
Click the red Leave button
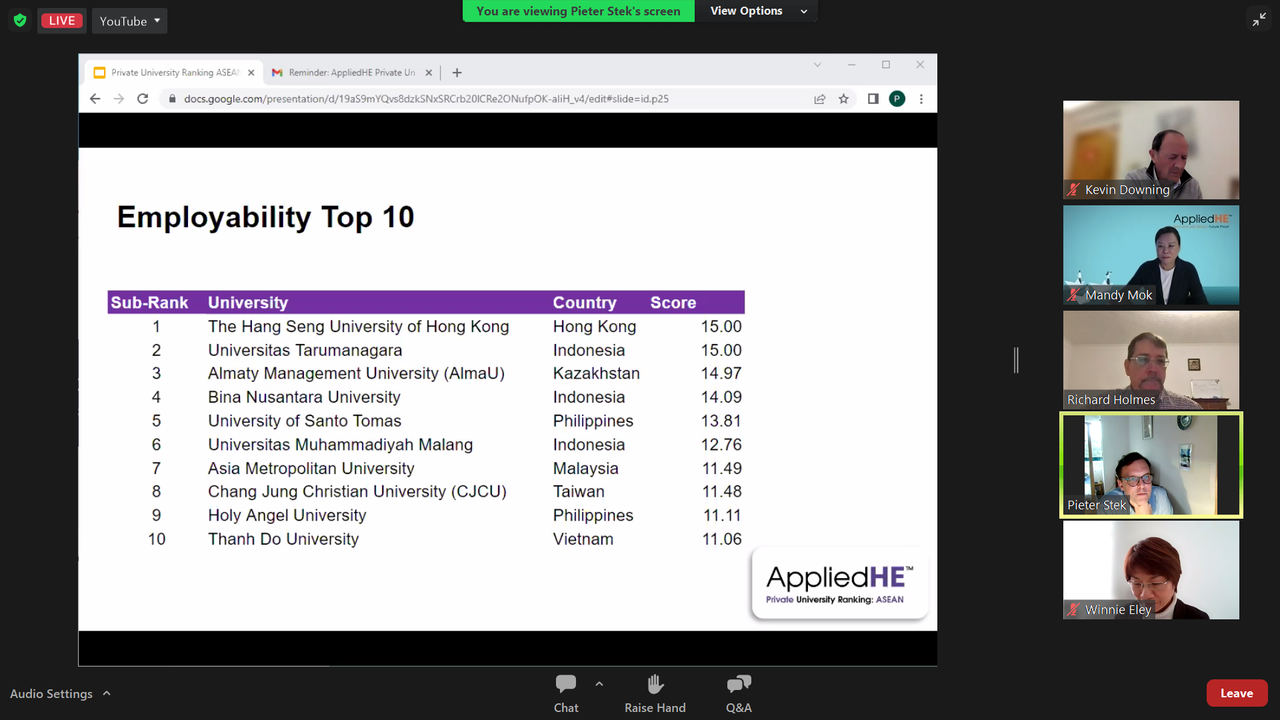point(1236,693)
